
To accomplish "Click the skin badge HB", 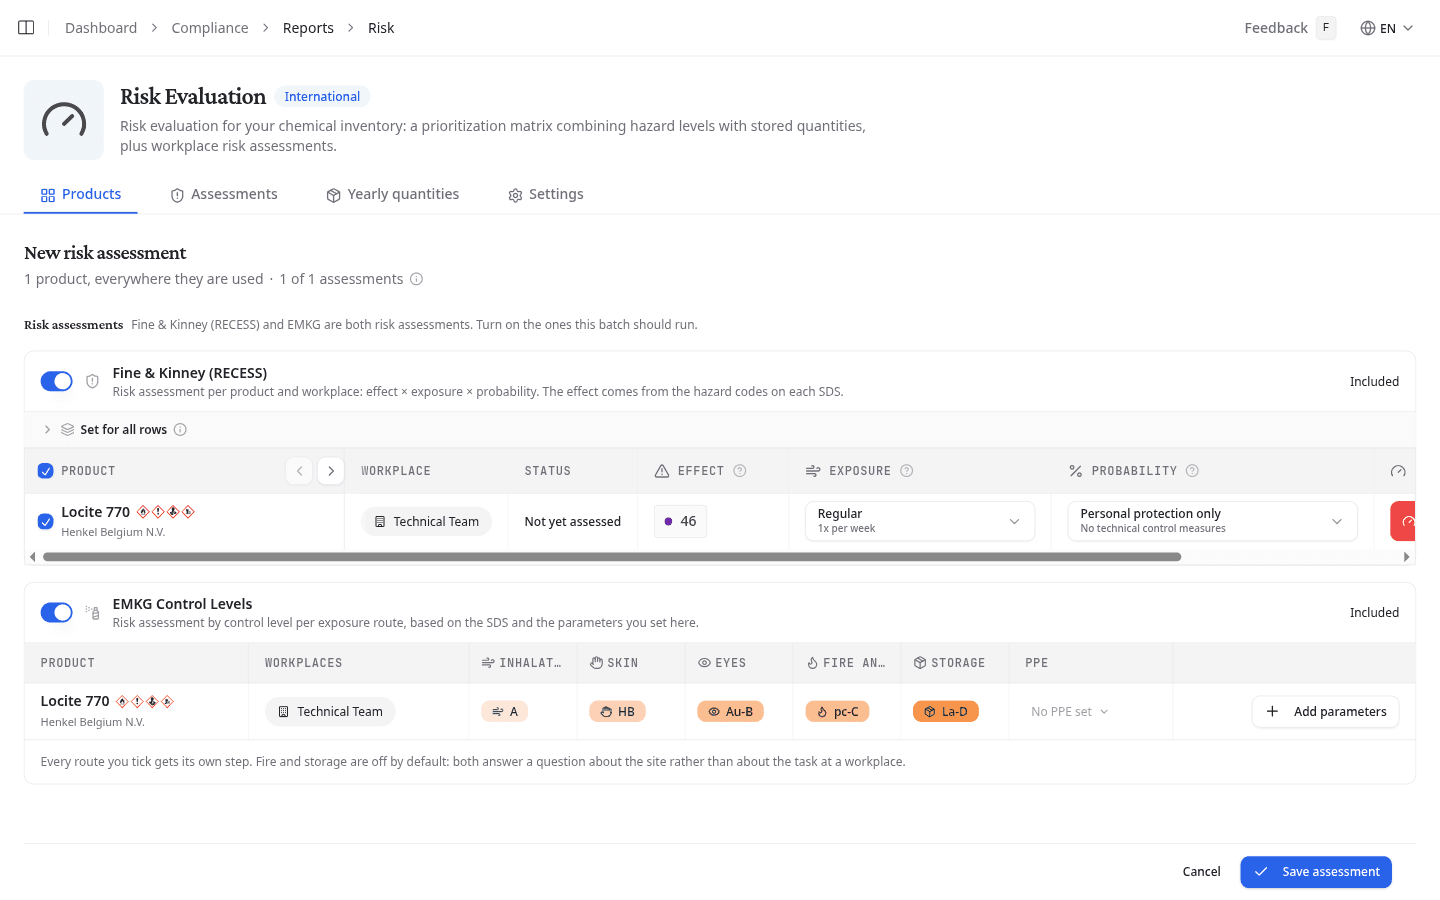I will coord(617,712).
